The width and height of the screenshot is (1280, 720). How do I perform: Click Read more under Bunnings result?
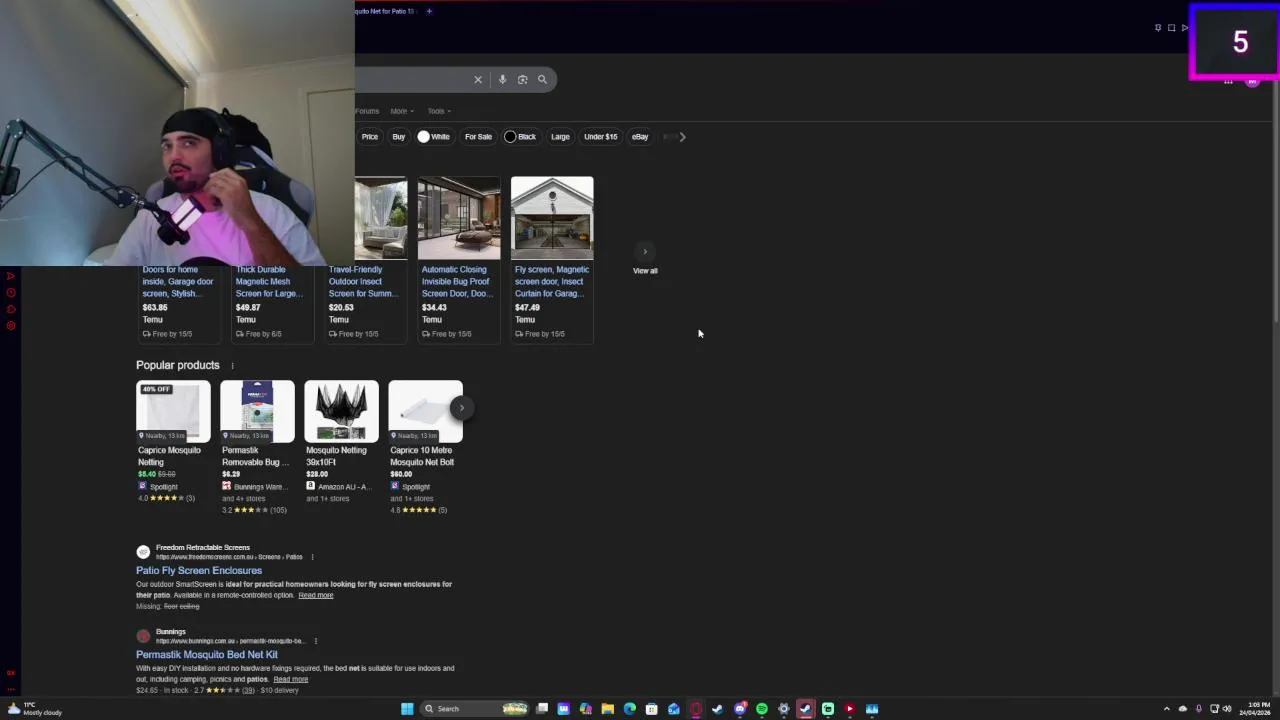[x=291, y=679]
